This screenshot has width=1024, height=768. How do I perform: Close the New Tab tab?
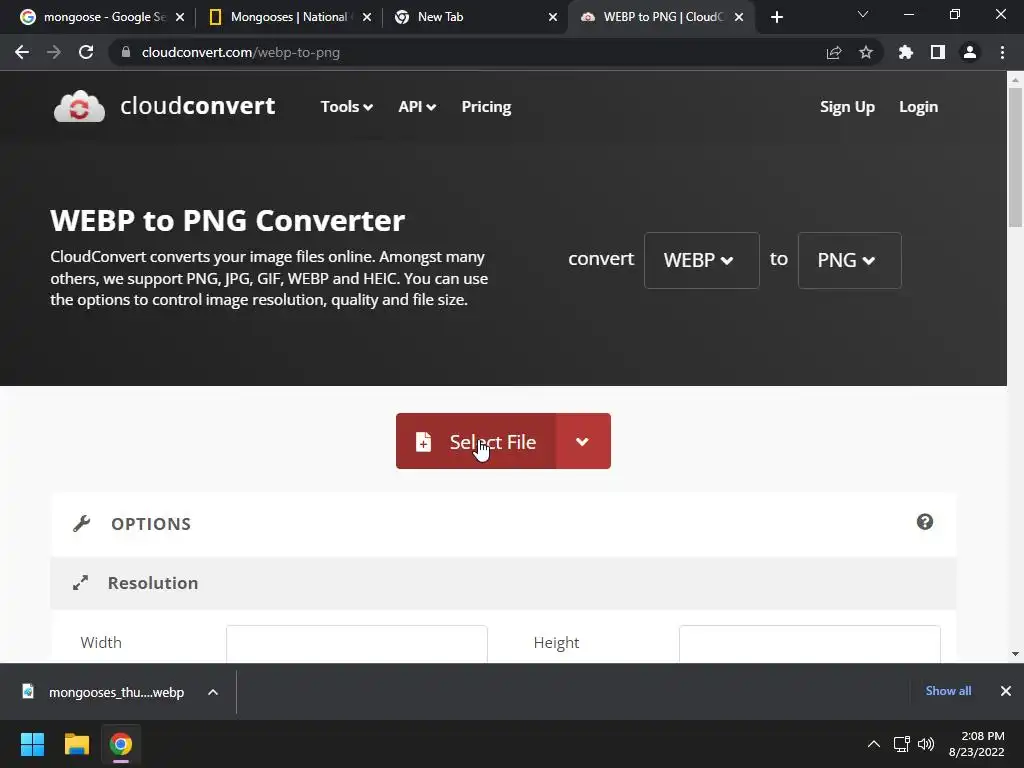[x=553, y=17]
